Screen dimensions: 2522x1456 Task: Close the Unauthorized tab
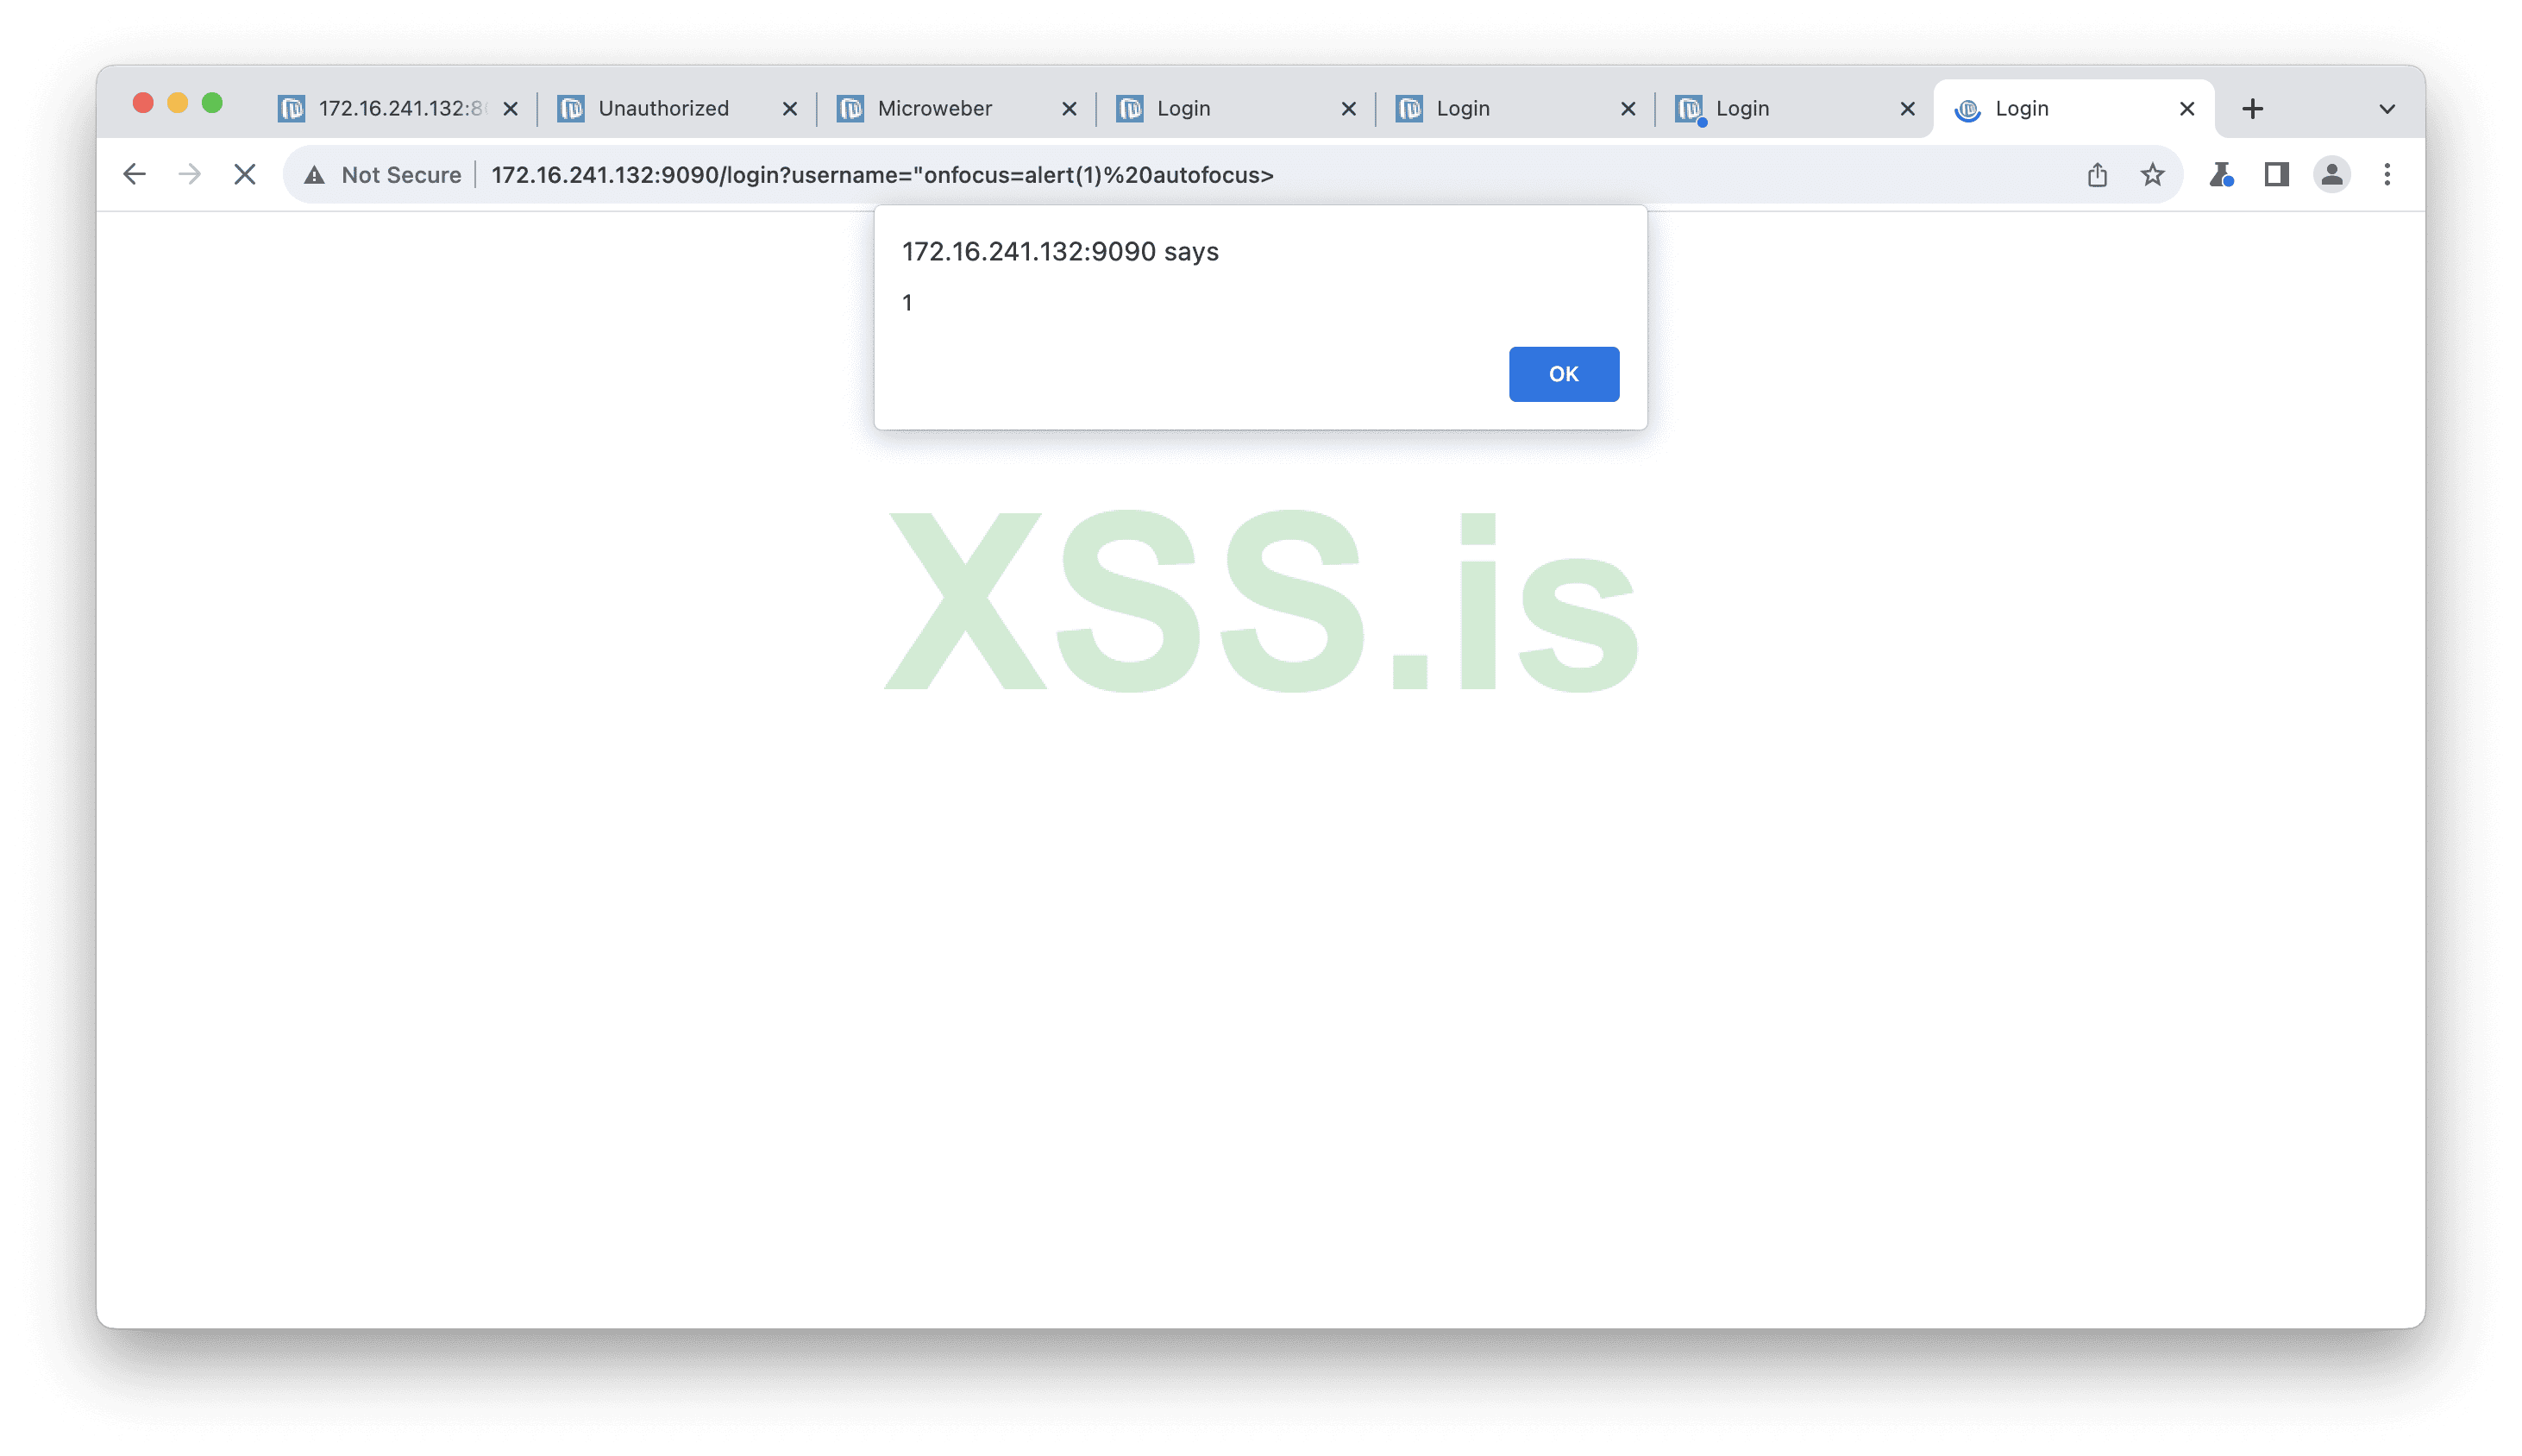coord(790,109)
